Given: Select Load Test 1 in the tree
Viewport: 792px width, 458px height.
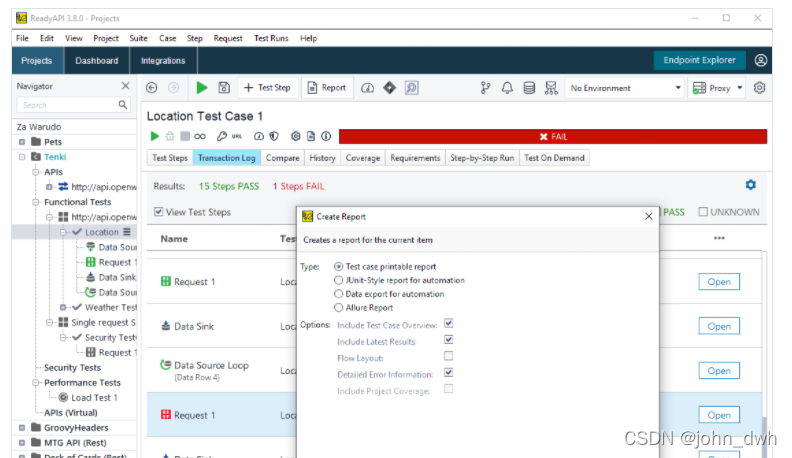Looking at the screenshot, I should (x=94, y=397).
